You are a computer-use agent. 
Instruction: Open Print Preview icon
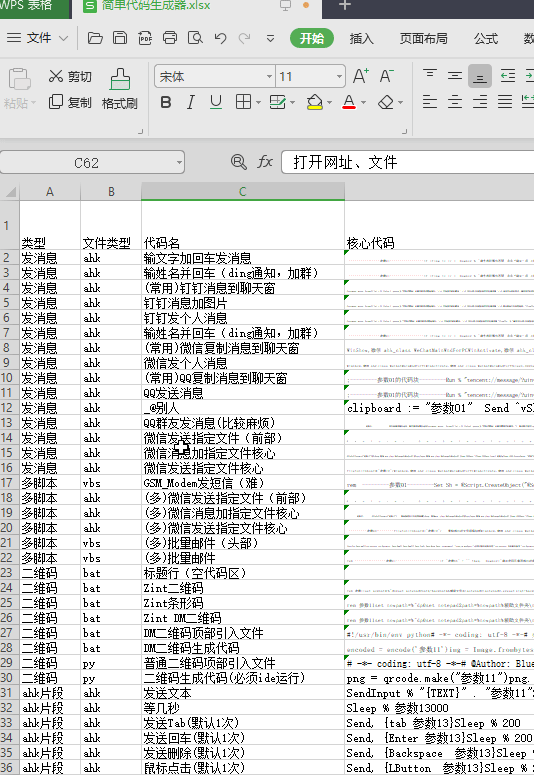tap(195, 38)
